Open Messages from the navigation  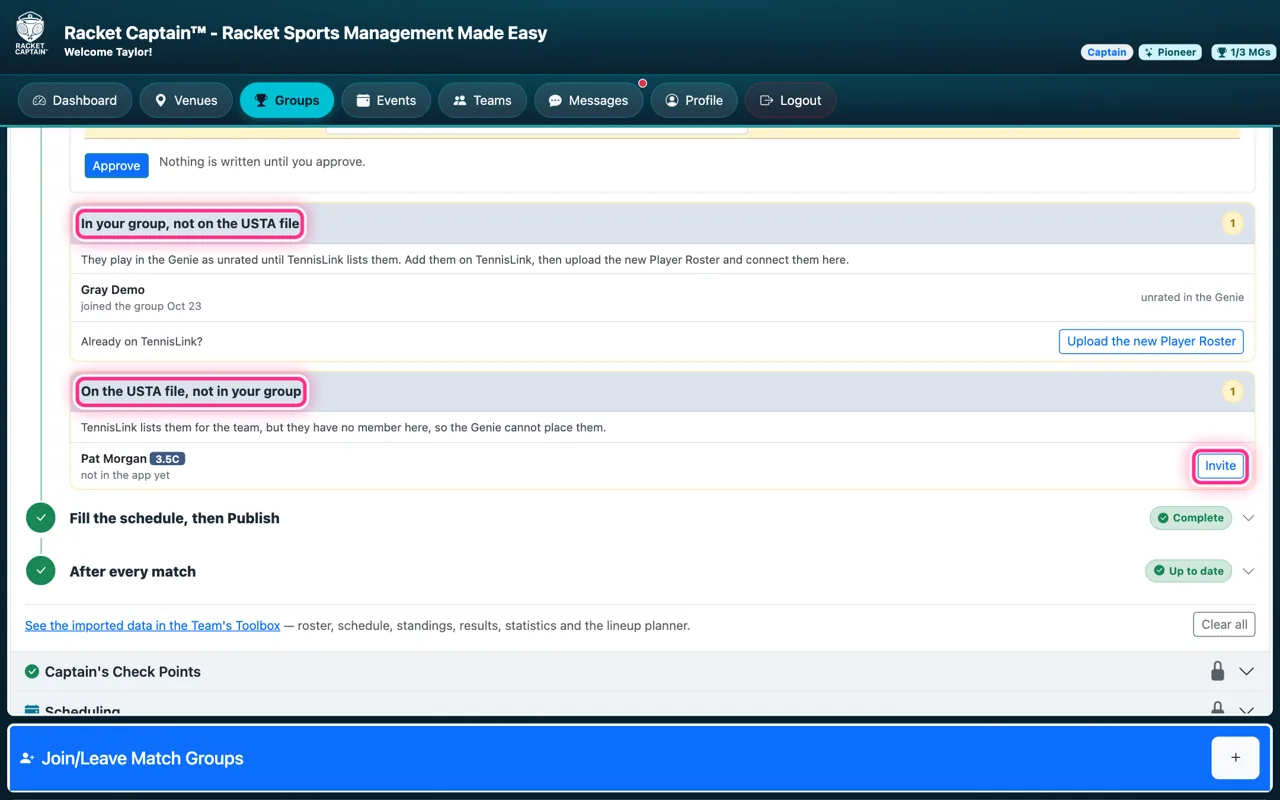(589, 100)
